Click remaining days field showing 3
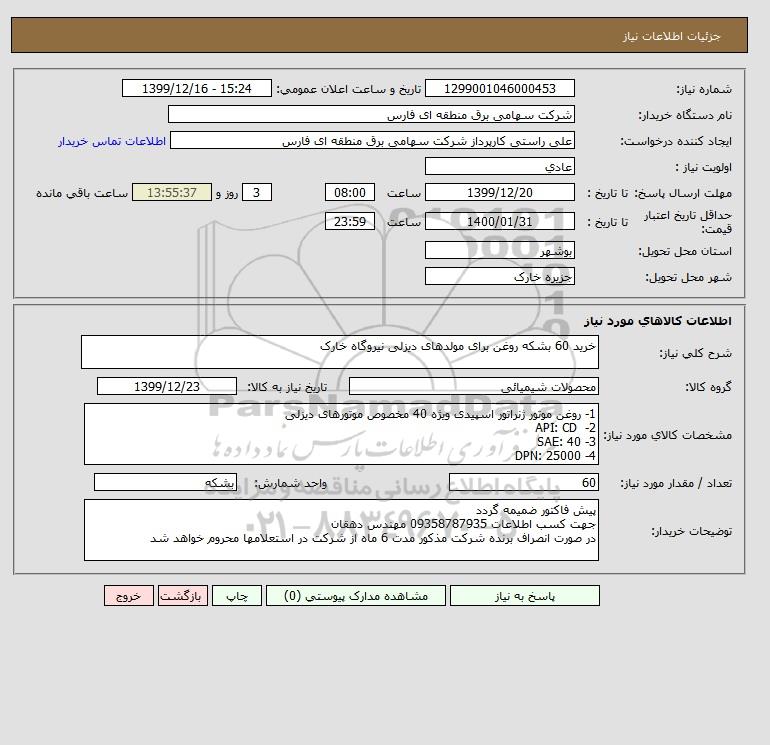Screen dimensions: 770x745 (256, 193)
